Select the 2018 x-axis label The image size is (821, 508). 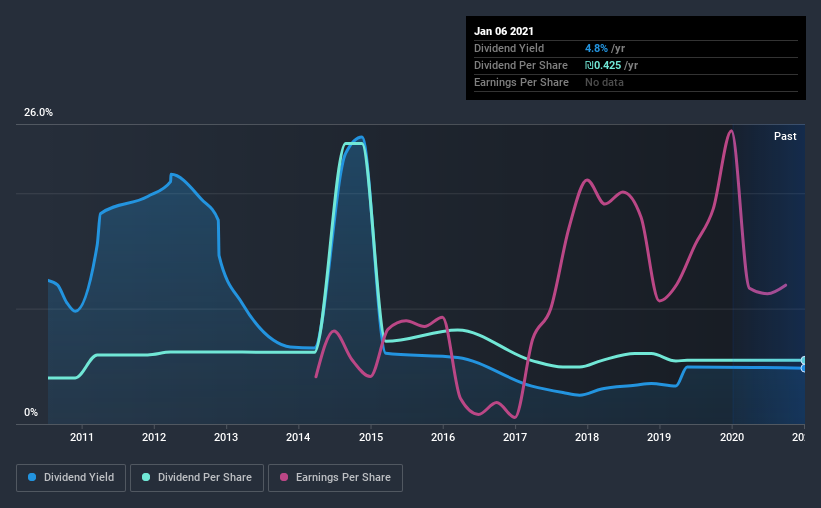(x=587, y=437)
